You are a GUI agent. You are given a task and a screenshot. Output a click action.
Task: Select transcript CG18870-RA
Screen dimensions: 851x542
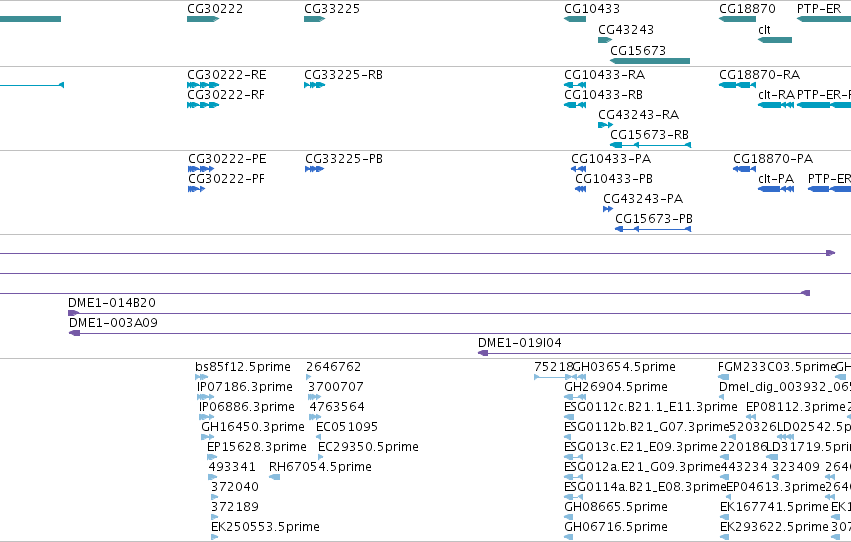coord(737,85)
